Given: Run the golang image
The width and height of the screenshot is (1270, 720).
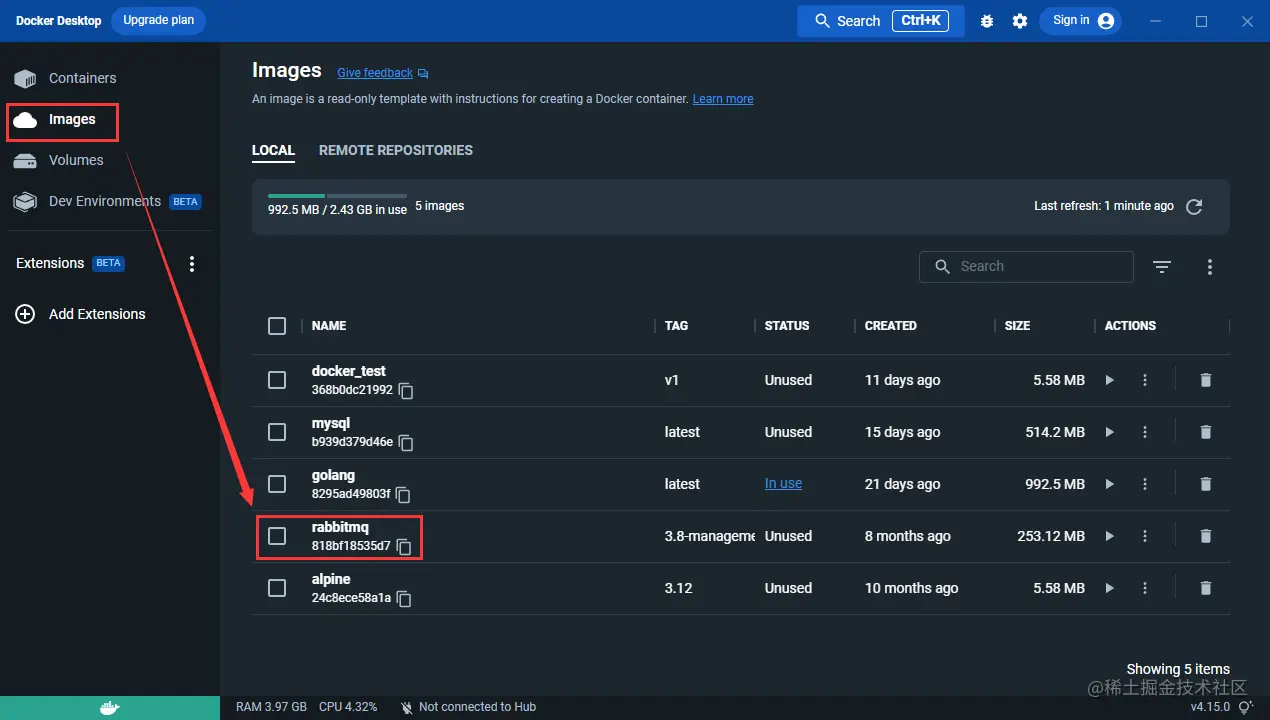Looking at the screenshot, I should pos(1109,484).
